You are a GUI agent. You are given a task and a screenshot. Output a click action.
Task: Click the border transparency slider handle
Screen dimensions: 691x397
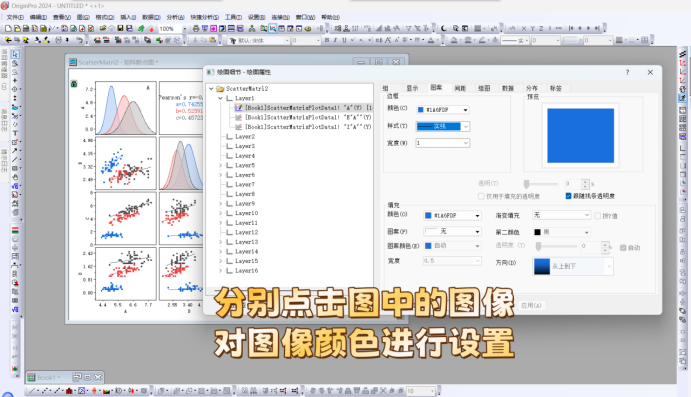pyautogui.click(x=526, y=184)
